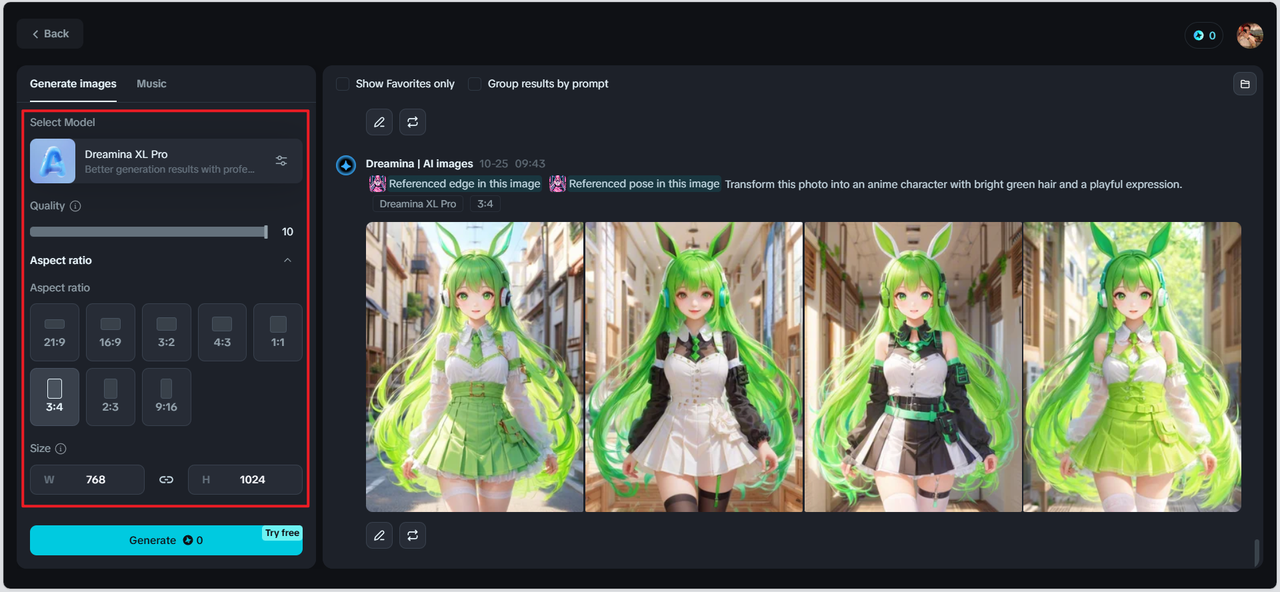
Task: Open the credits counter showing 0
Action: tap(1202, 35)
